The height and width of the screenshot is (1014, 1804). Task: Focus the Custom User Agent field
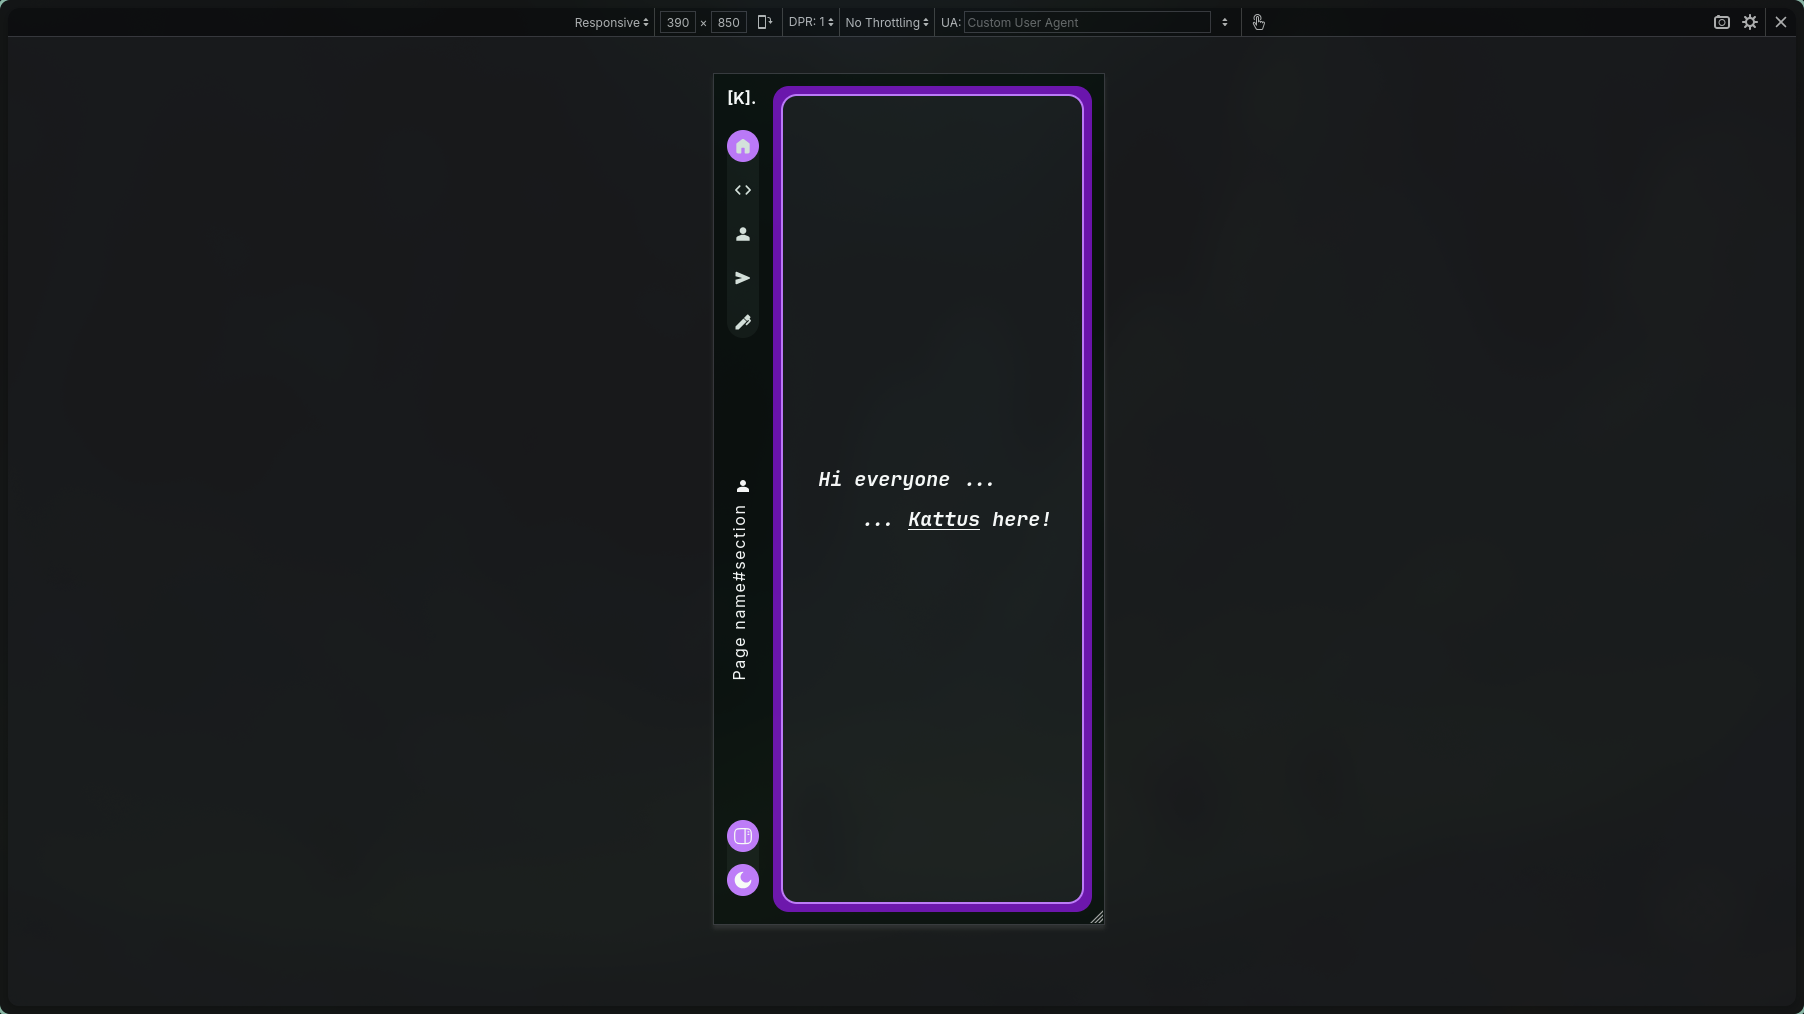pyautogui.click(x=1087, y=22)
